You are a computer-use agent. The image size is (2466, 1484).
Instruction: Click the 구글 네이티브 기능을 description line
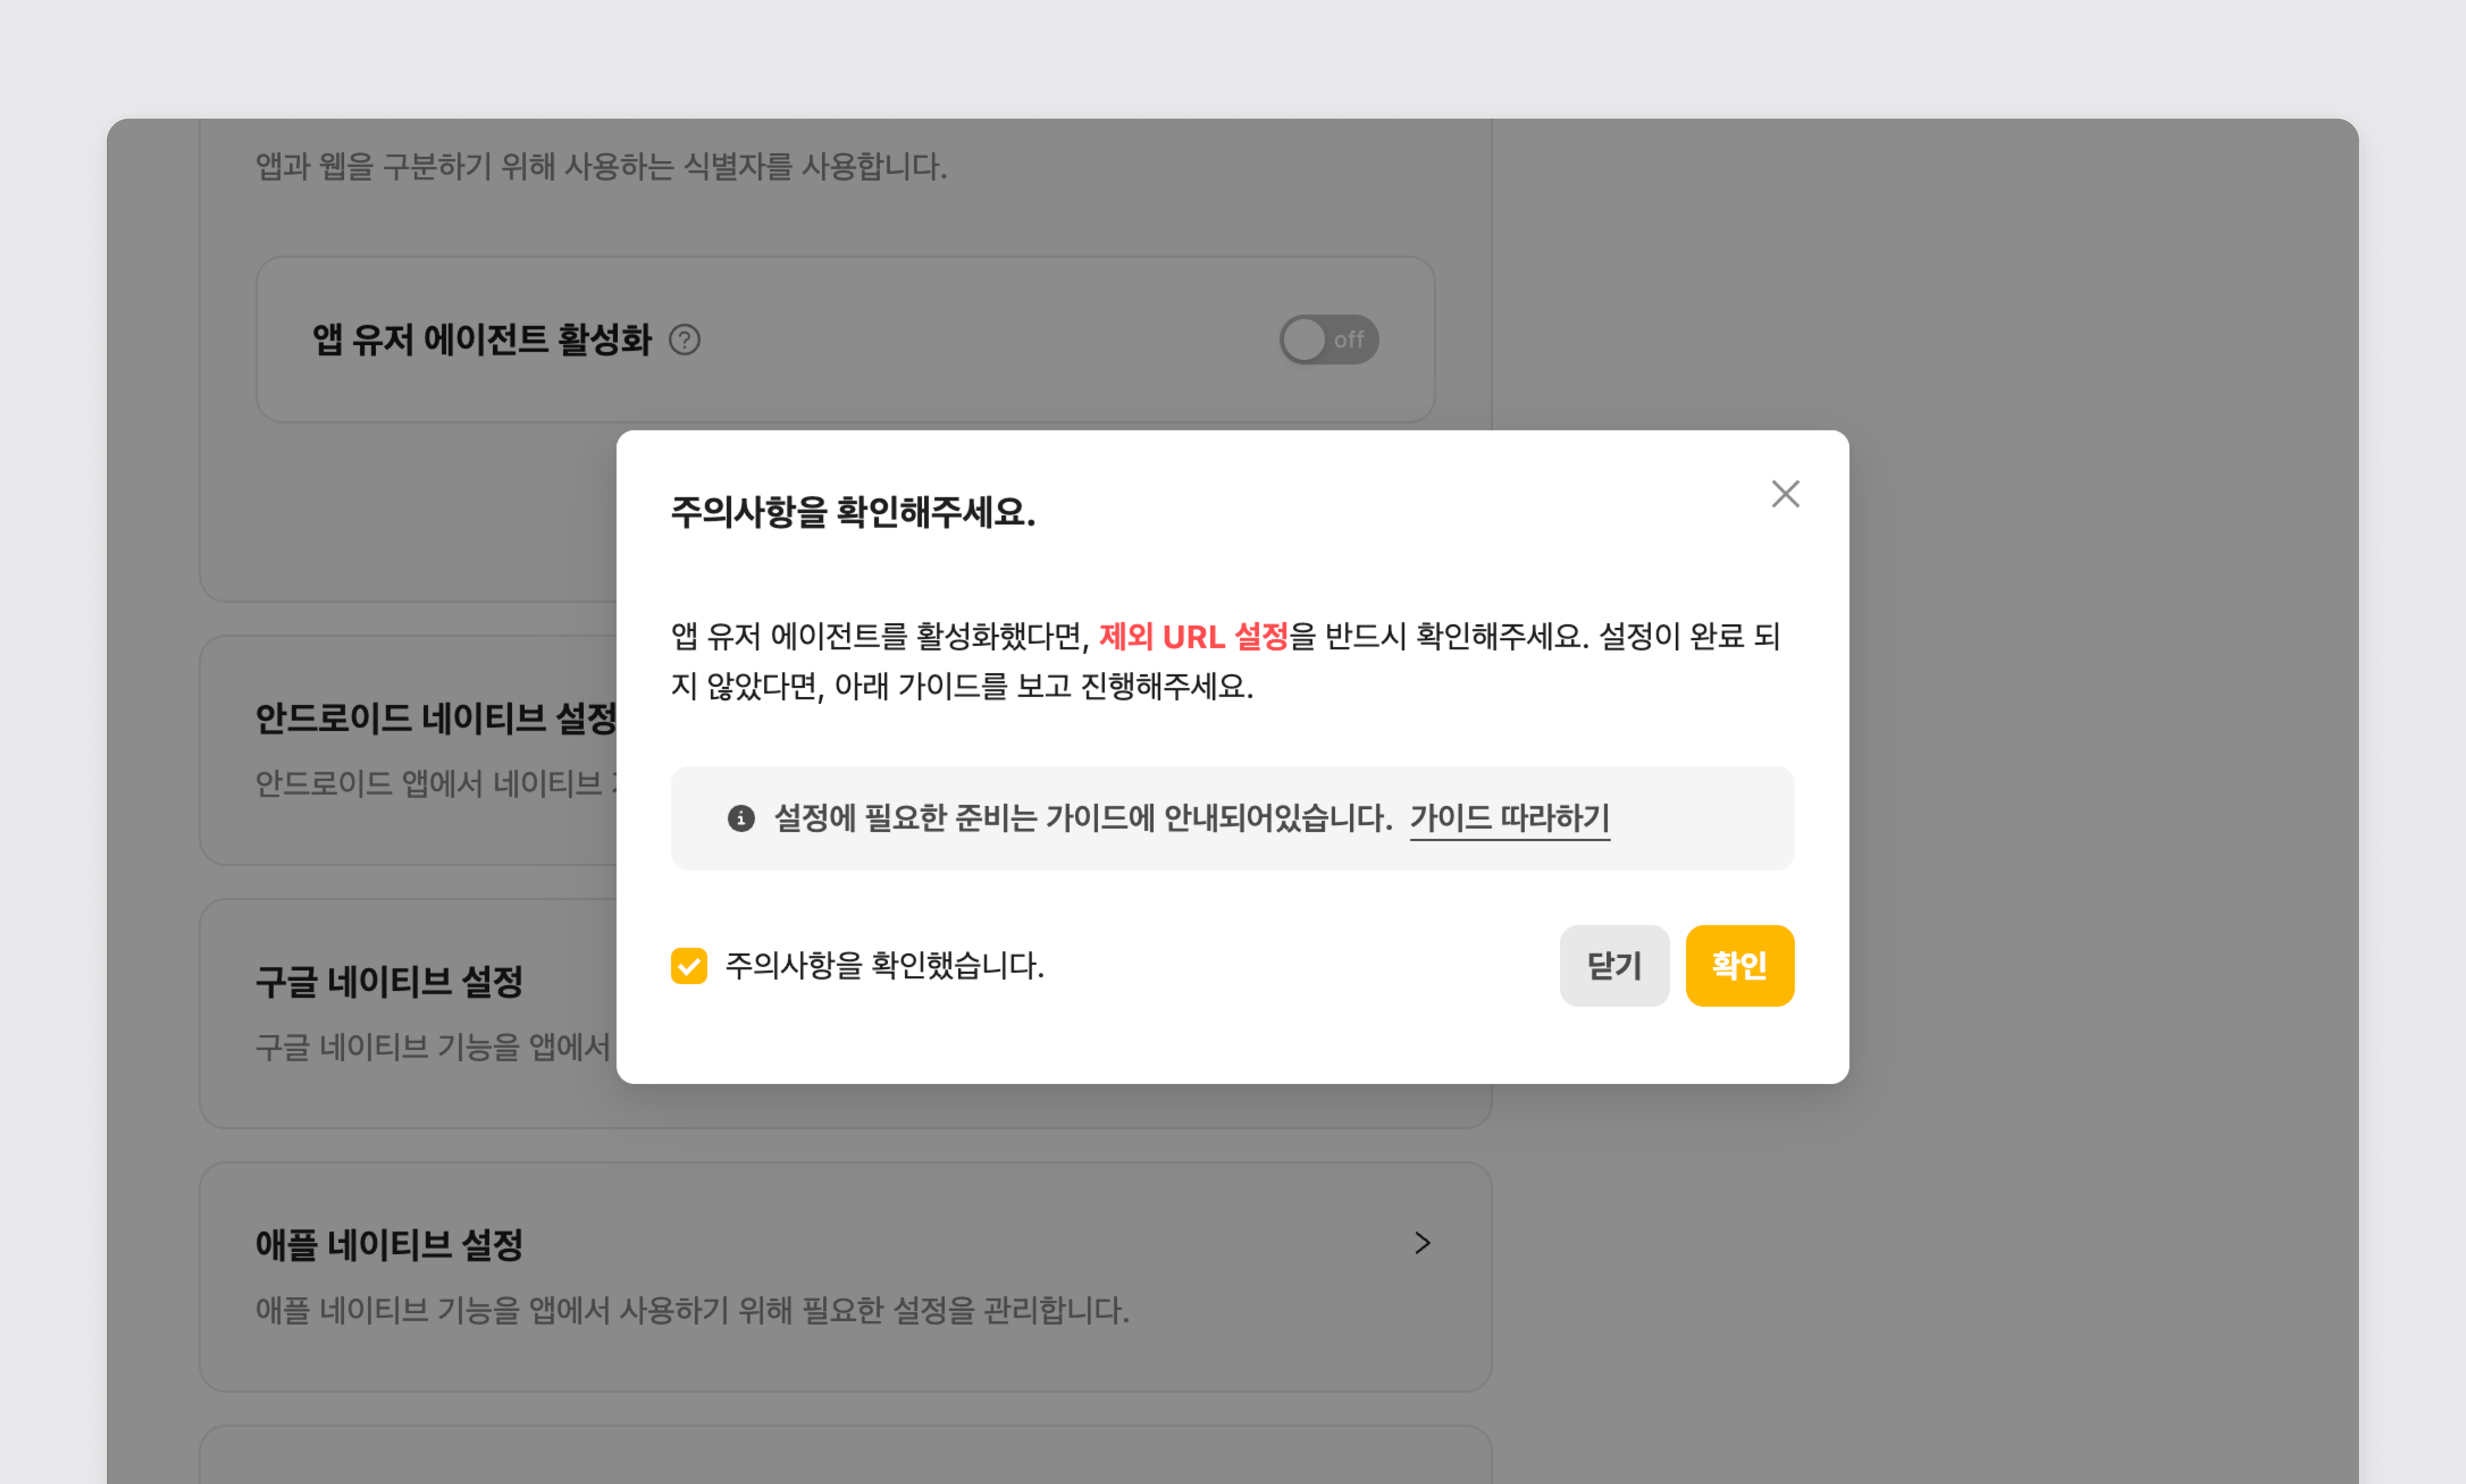[432, 1047]
